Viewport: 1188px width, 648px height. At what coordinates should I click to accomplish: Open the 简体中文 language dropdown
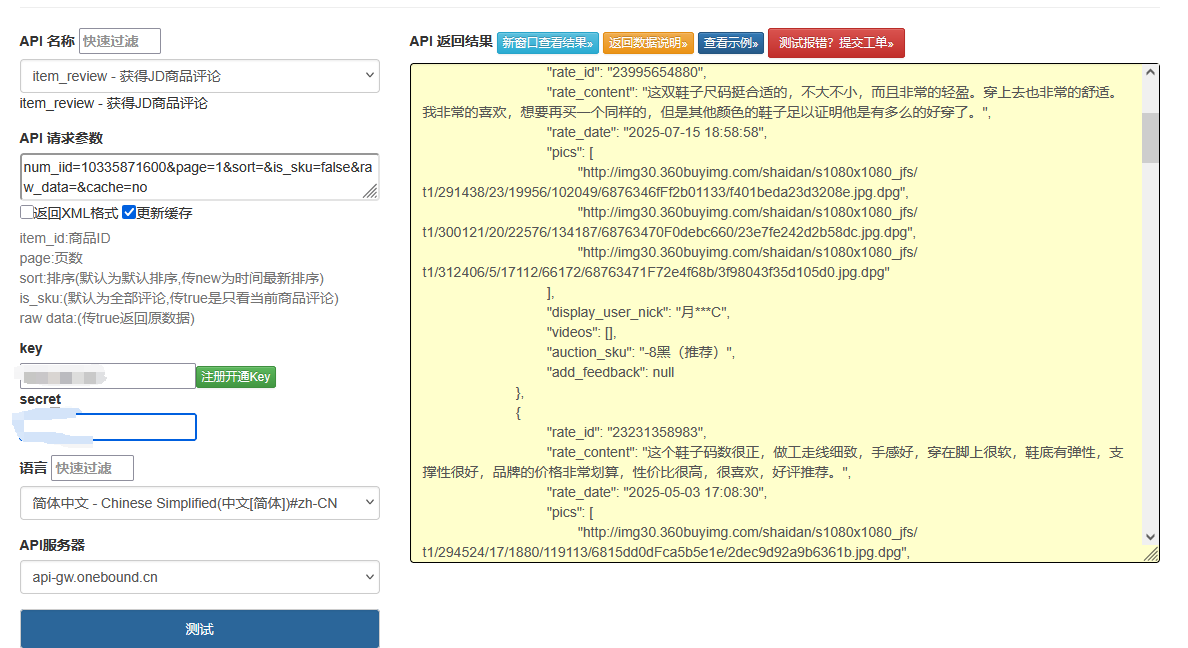point(200,503)
